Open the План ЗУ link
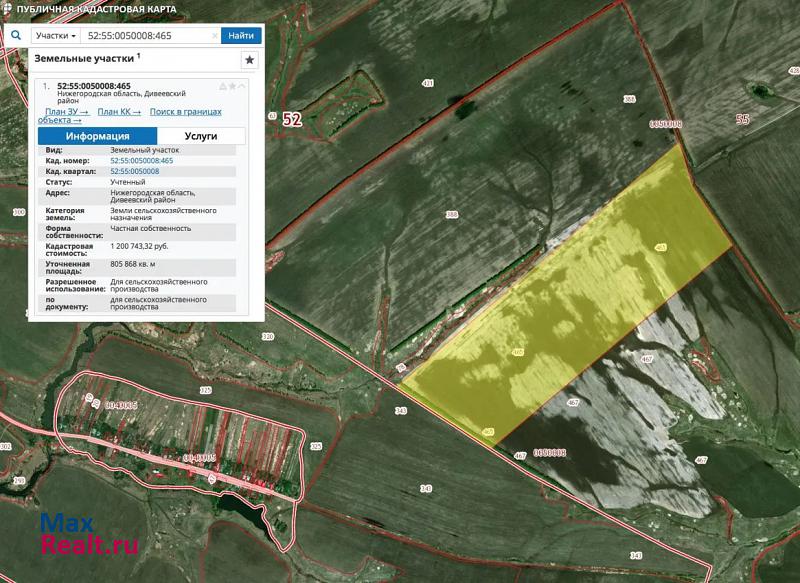800x583 pixels. click(66, 112)
